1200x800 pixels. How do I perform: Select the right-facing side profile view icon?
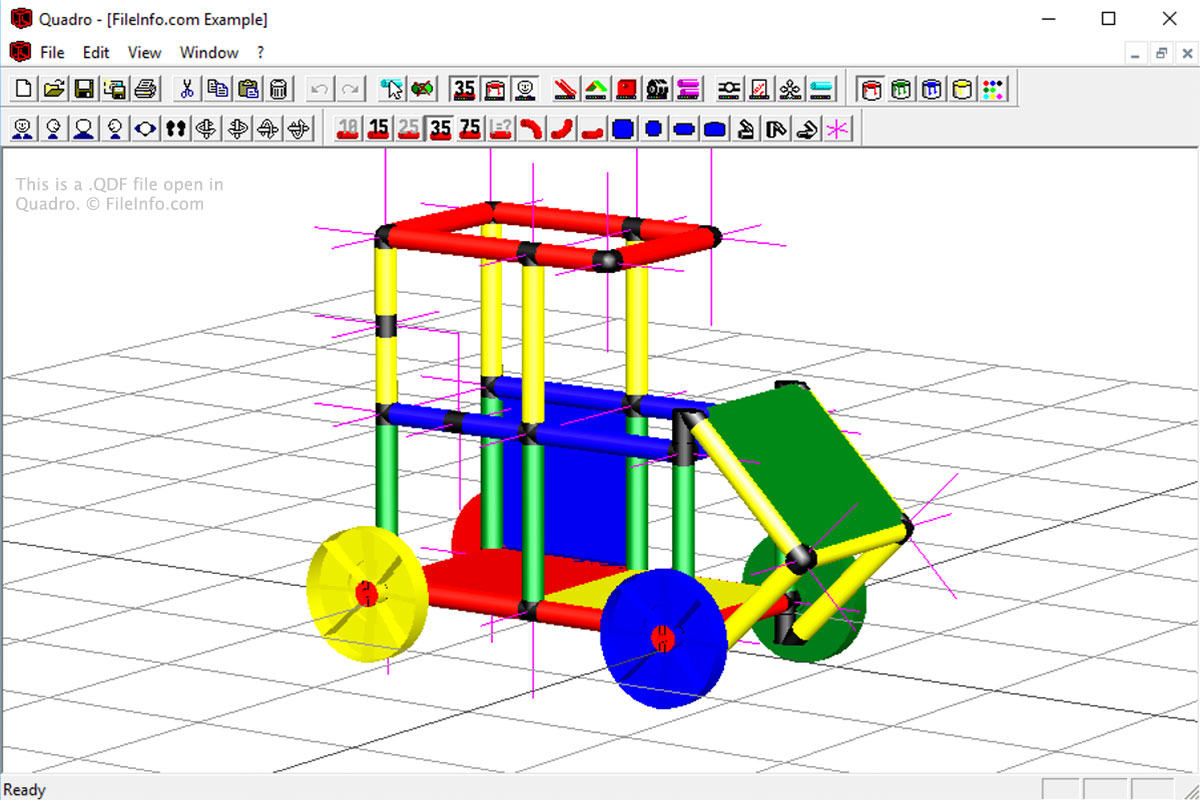pos(53,128)
